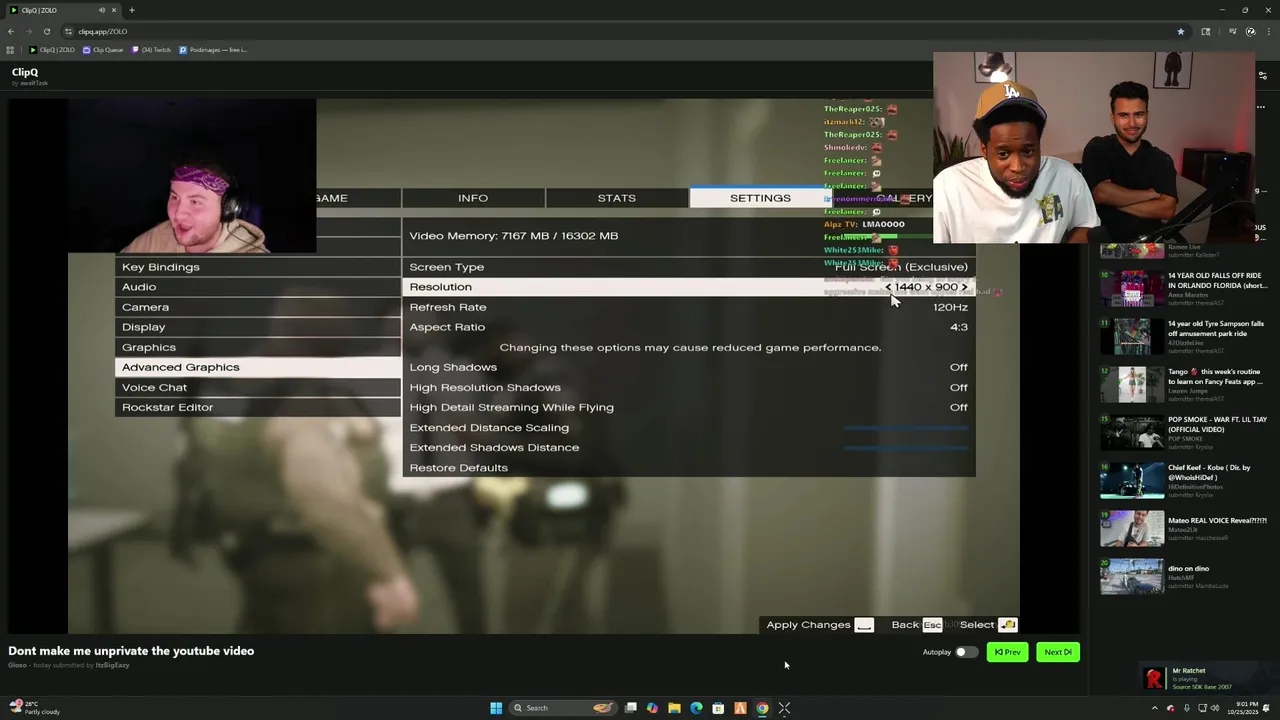The image size is (1280, 720).
Task: Click the left arrow beside 1440 x 900
Action: point(888,287)
